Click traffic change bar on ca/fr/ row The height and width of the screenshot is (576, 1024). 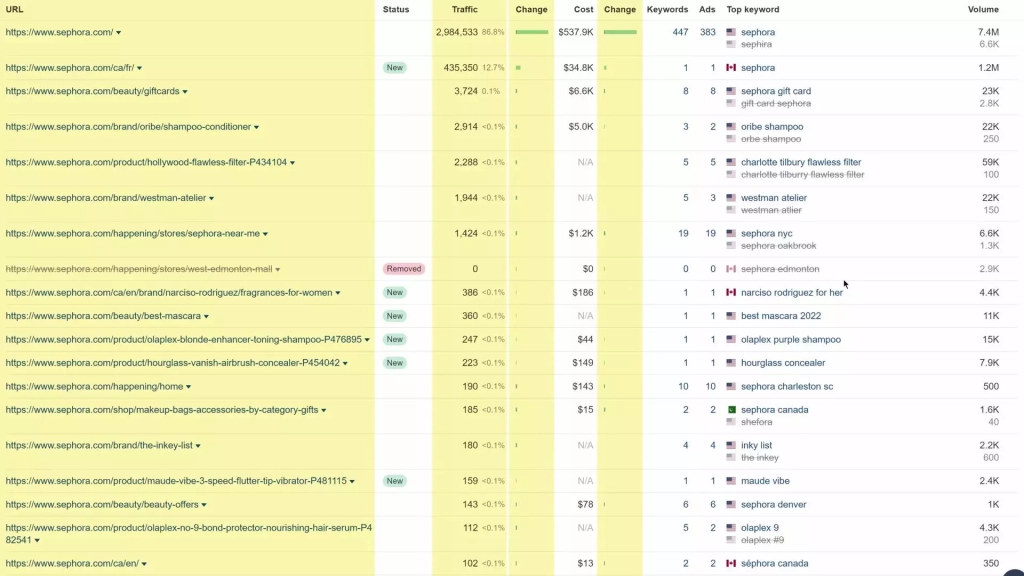(x=518, y=68)
